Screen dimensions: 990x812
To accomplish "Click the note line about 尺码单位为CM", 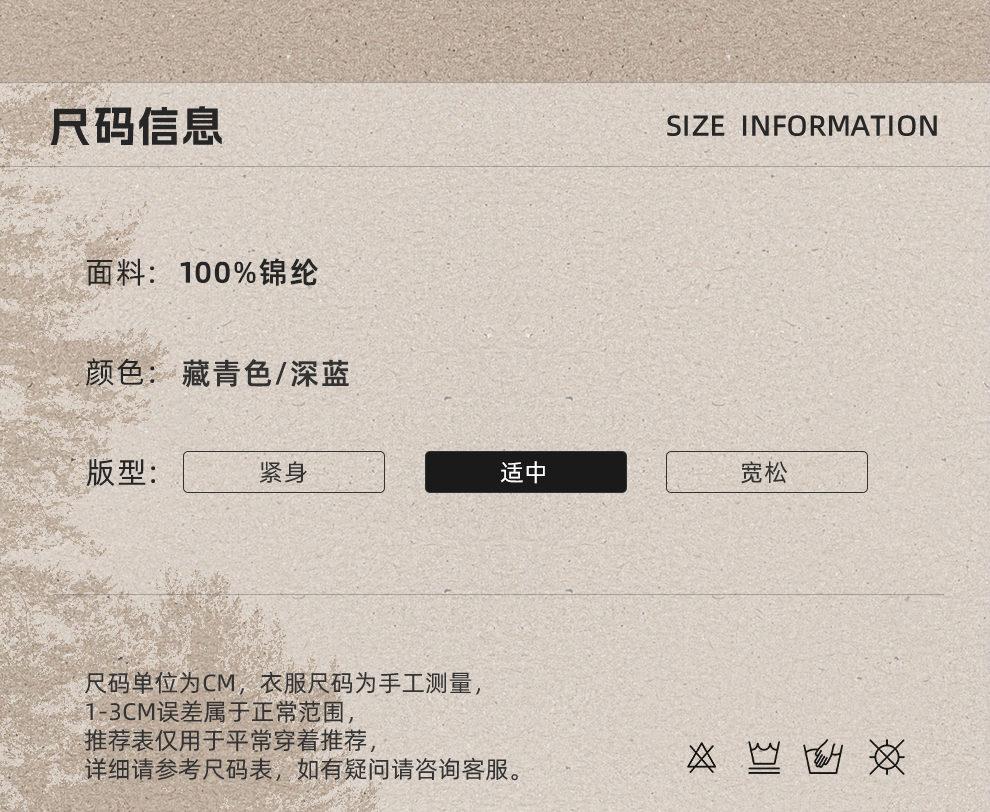I will (x=283, y=683).
